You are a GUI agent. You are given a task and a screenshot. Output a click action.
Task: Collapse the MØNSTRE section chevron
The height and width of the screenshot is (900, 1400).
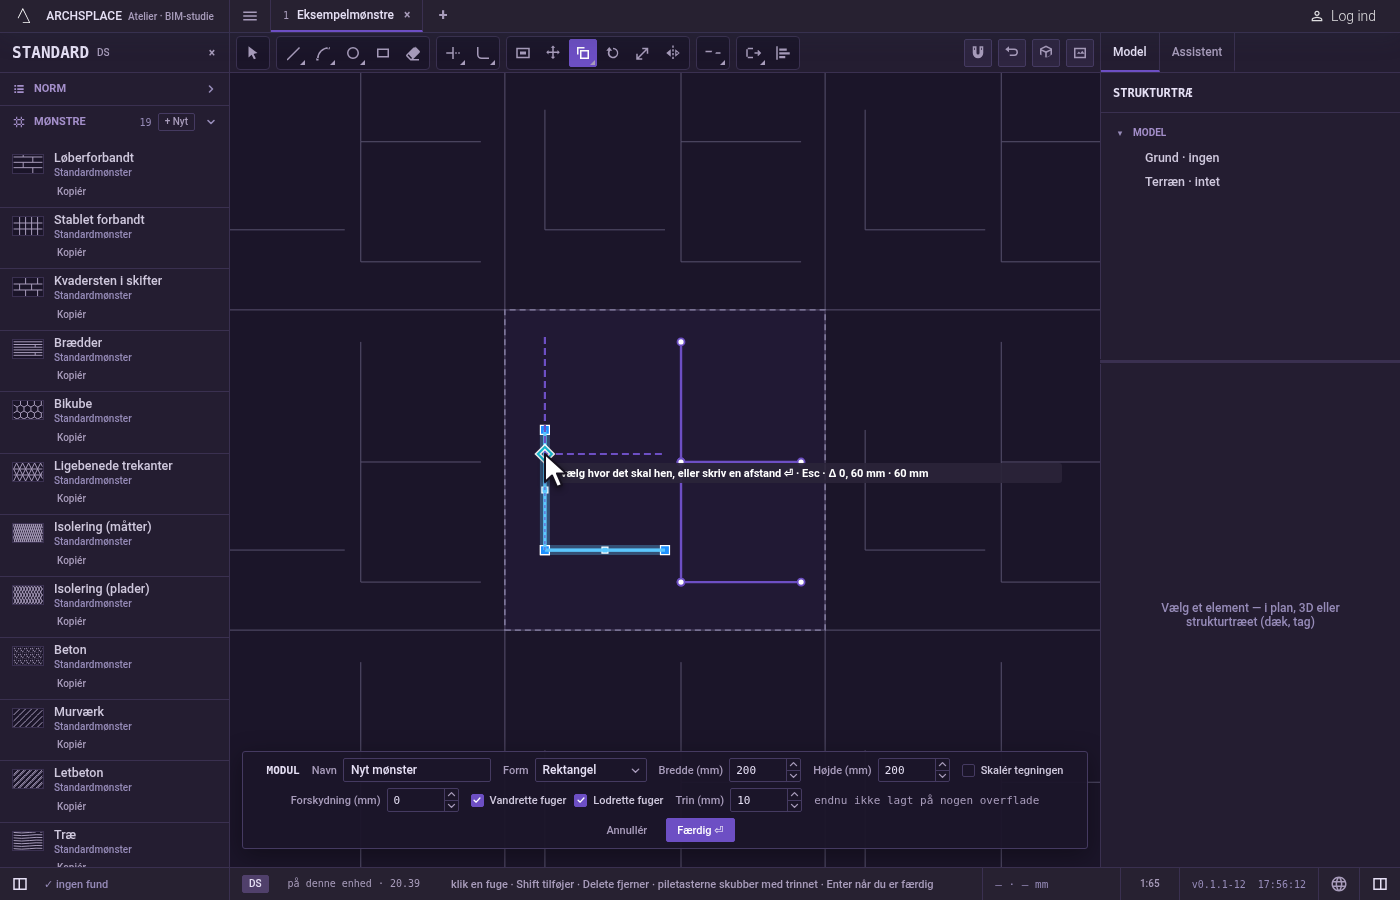tap(211, 122)
